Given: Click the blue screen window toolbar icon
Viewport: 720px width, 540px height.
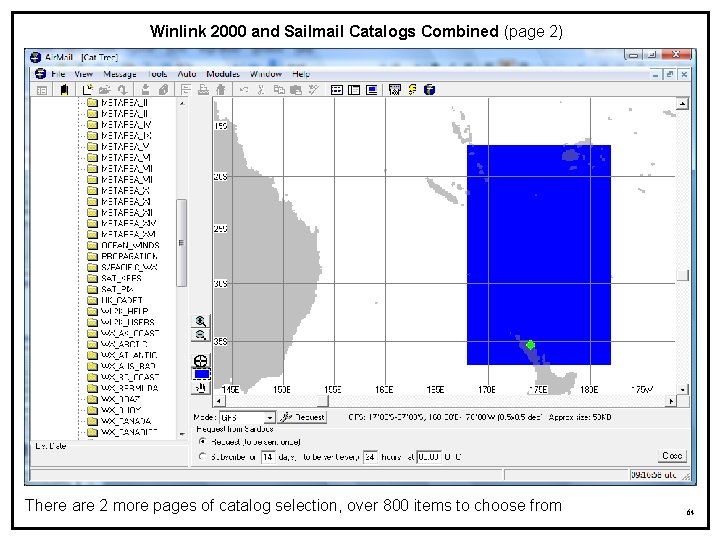Looking at the screenshot, I should coord(371,90).
